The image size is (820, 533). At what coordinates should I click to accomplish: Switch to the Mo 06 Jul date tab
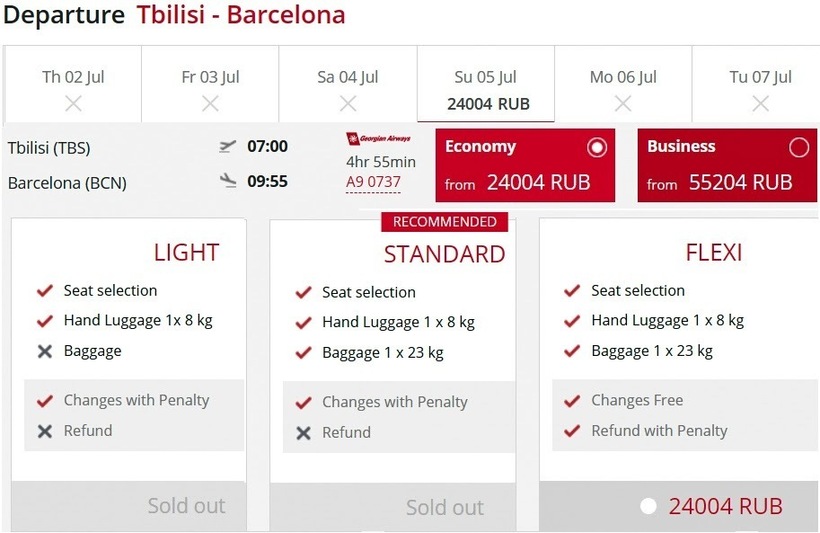(623, 88)
